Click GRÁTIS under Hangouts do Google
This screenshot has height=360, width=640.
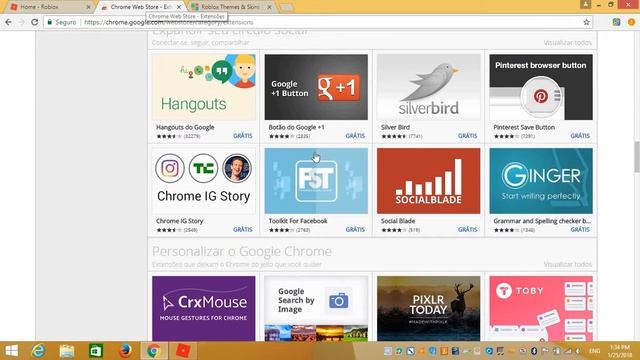(243, 136)
